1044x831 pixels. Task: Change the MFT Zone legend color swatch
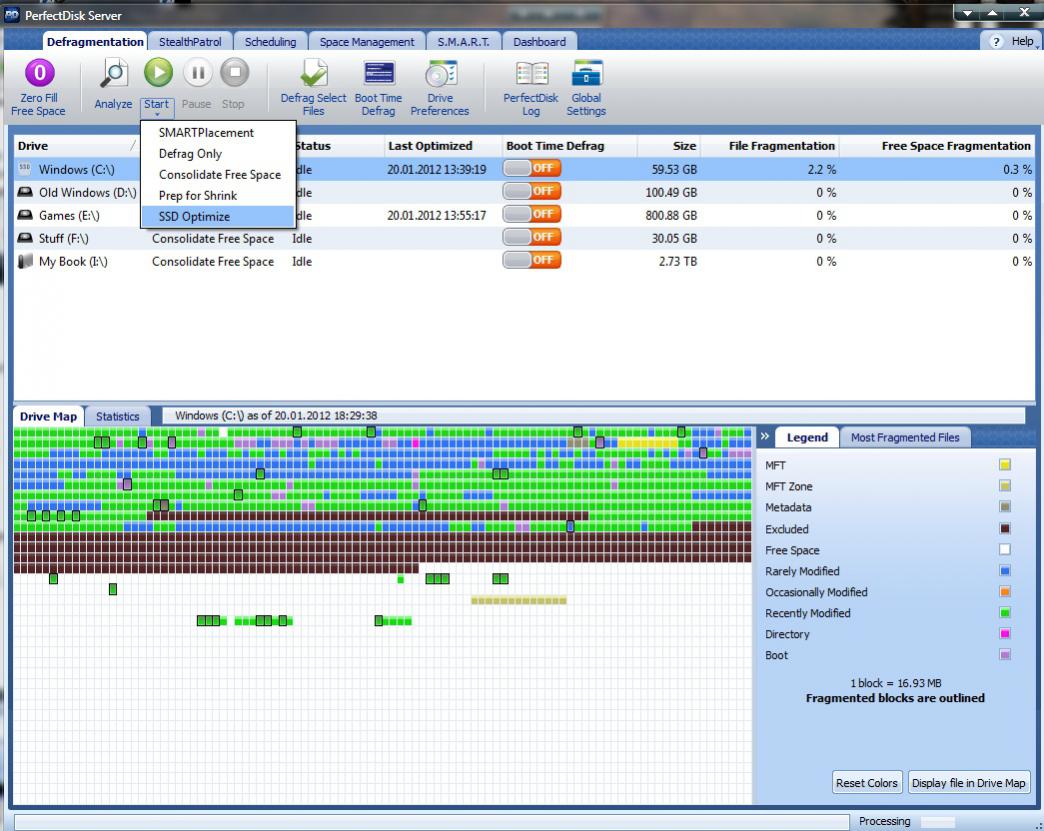click(x=1005, y=485)
